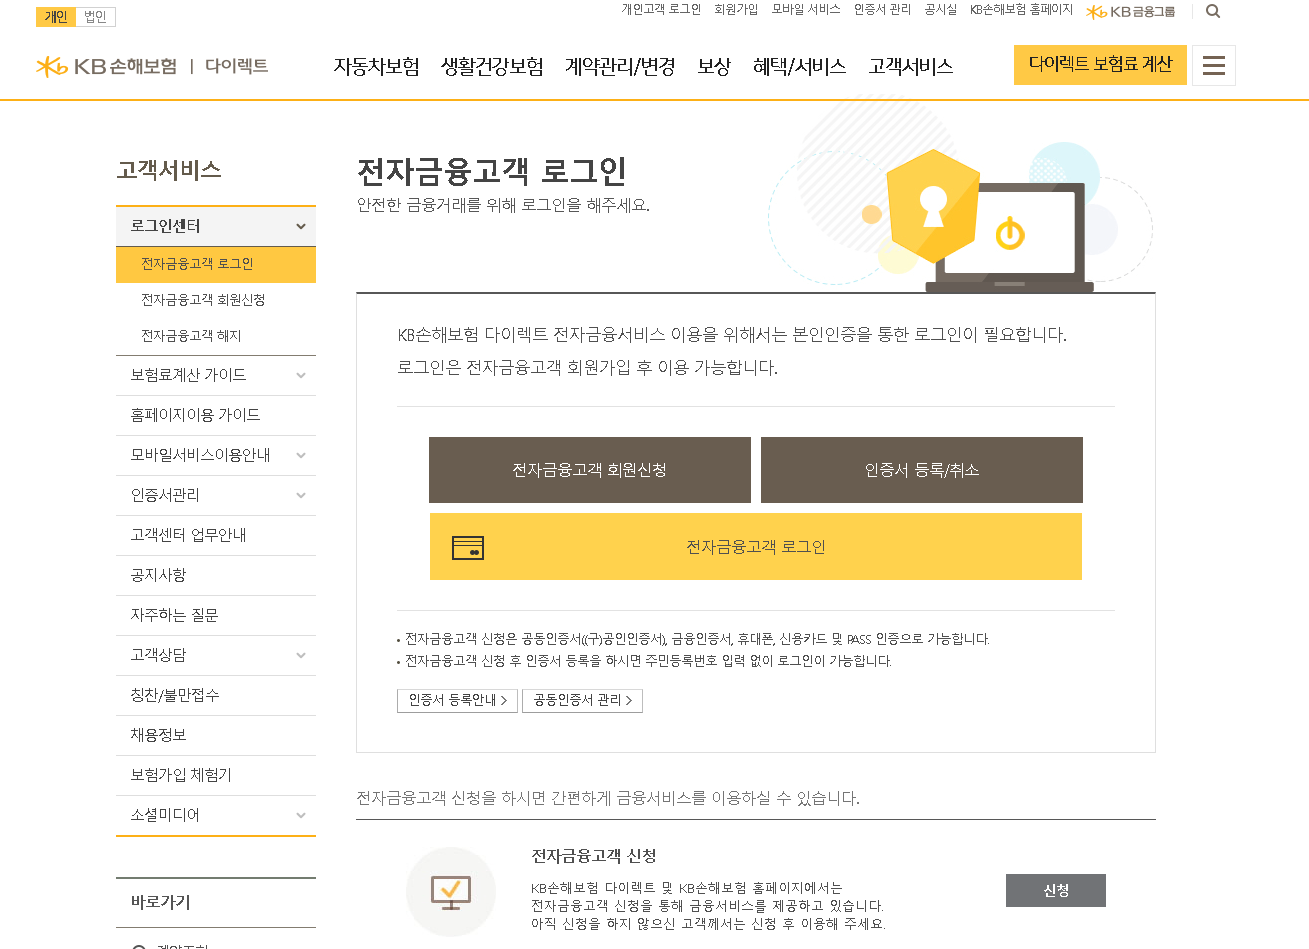Click the card icon on yellow login bar
Image resolution: width=1309 pixels, height=949 pixels.
[x=468, y=547]
